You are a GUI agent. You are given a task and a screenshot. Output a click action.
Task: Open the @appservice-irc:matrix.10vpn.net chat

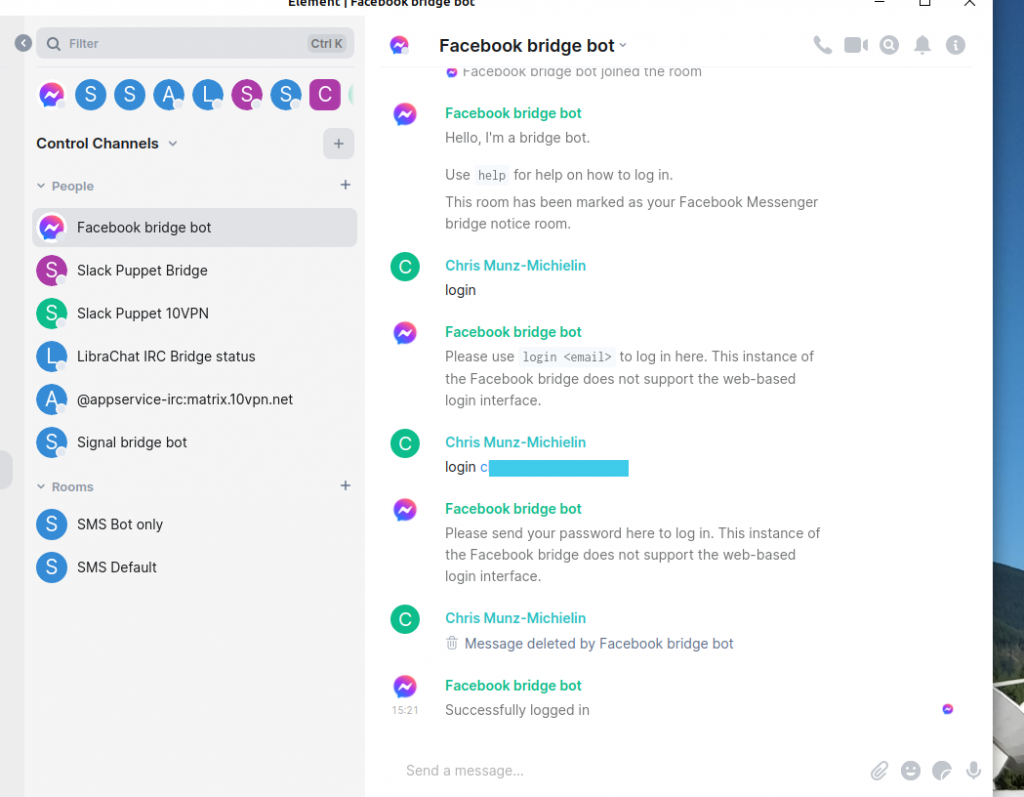195,400
